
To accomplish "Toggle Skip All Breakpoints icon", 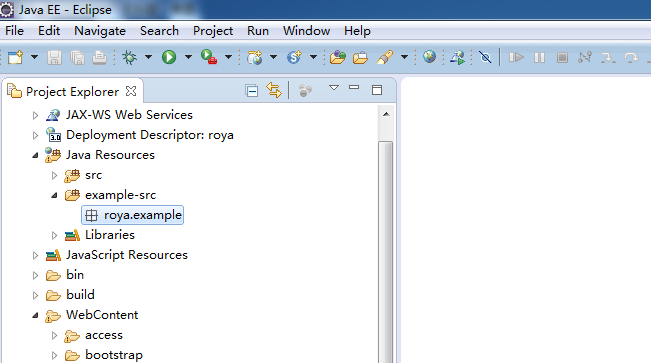I will [x=485, y=57].
